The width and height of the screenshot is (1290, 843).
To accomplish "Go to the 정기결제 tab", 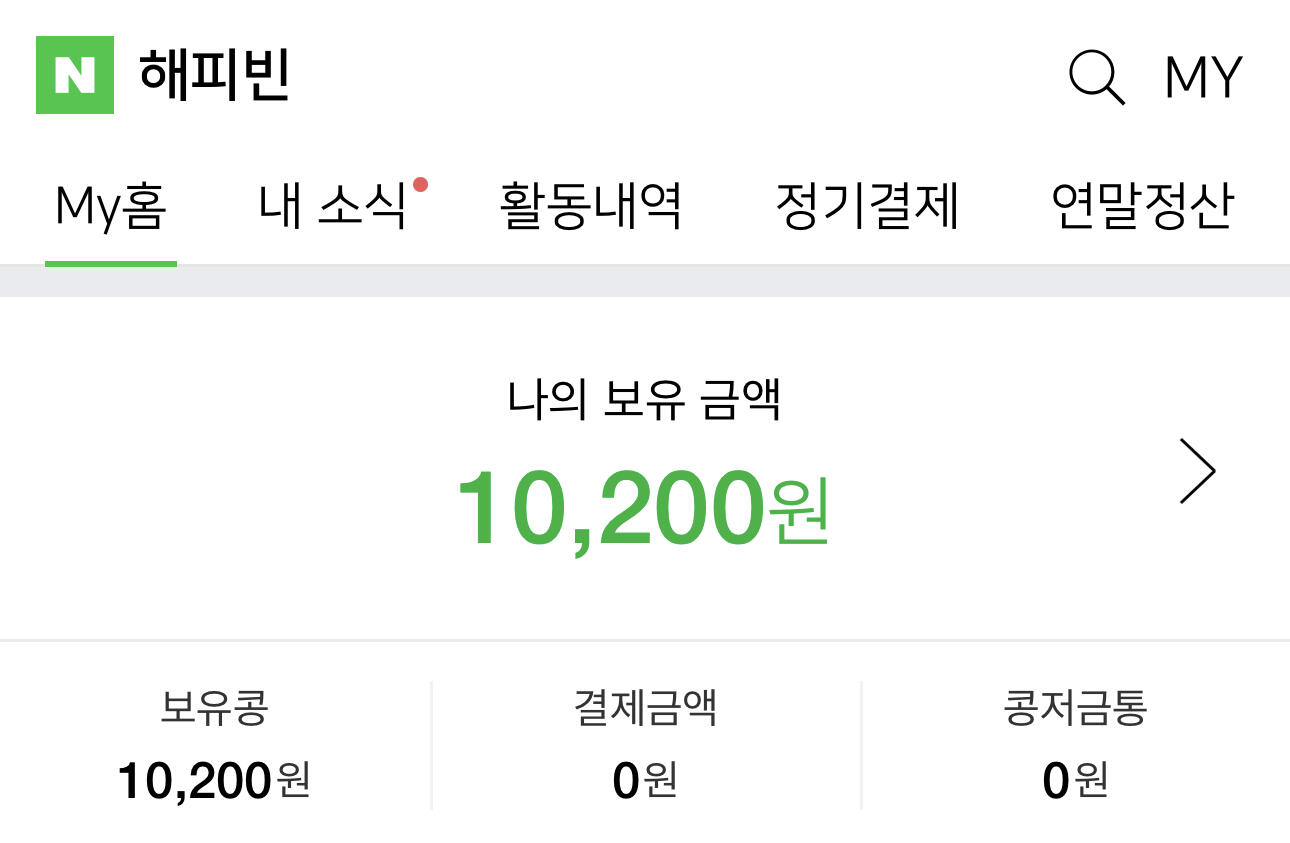I will point(867,207).
